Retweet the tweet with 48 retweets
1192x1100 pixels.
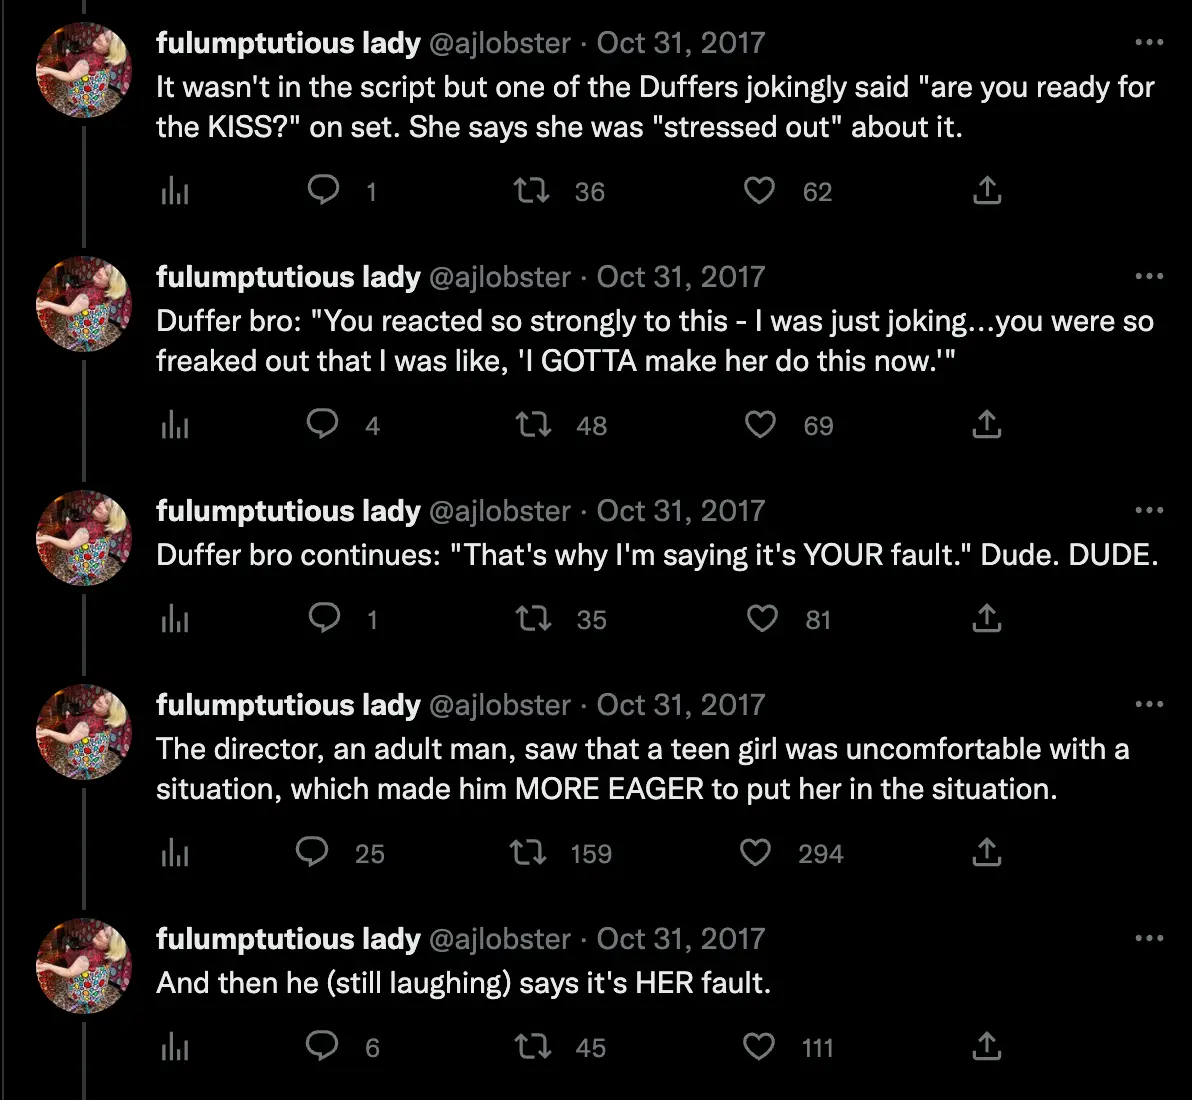click(x=532, y=425)
